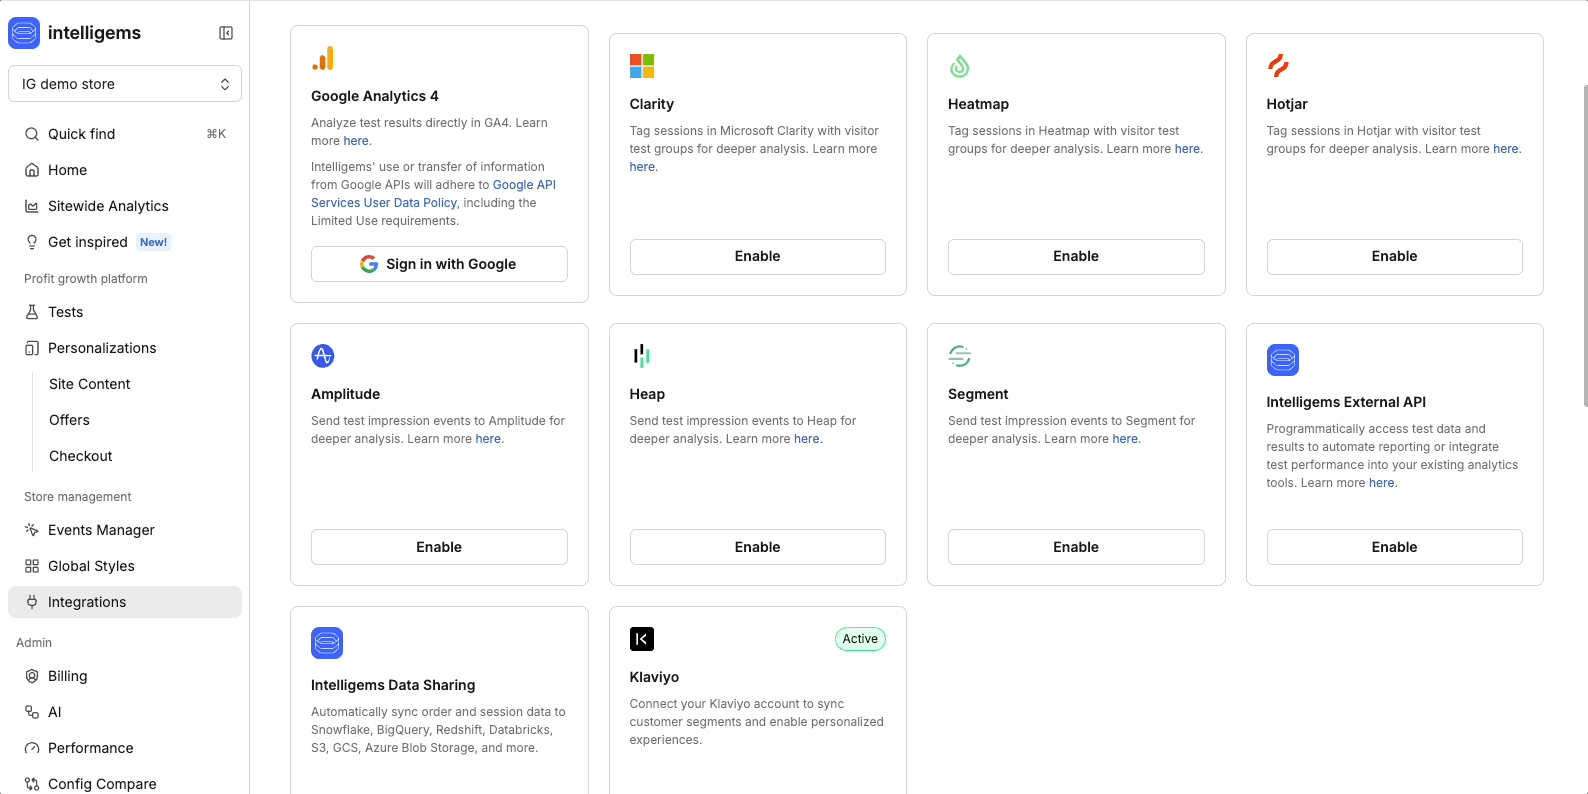Image resolution: width=1588 pixels, height=794 pixels.
Task: Enable the Segment integration
Action: [x=1076, y=547]
